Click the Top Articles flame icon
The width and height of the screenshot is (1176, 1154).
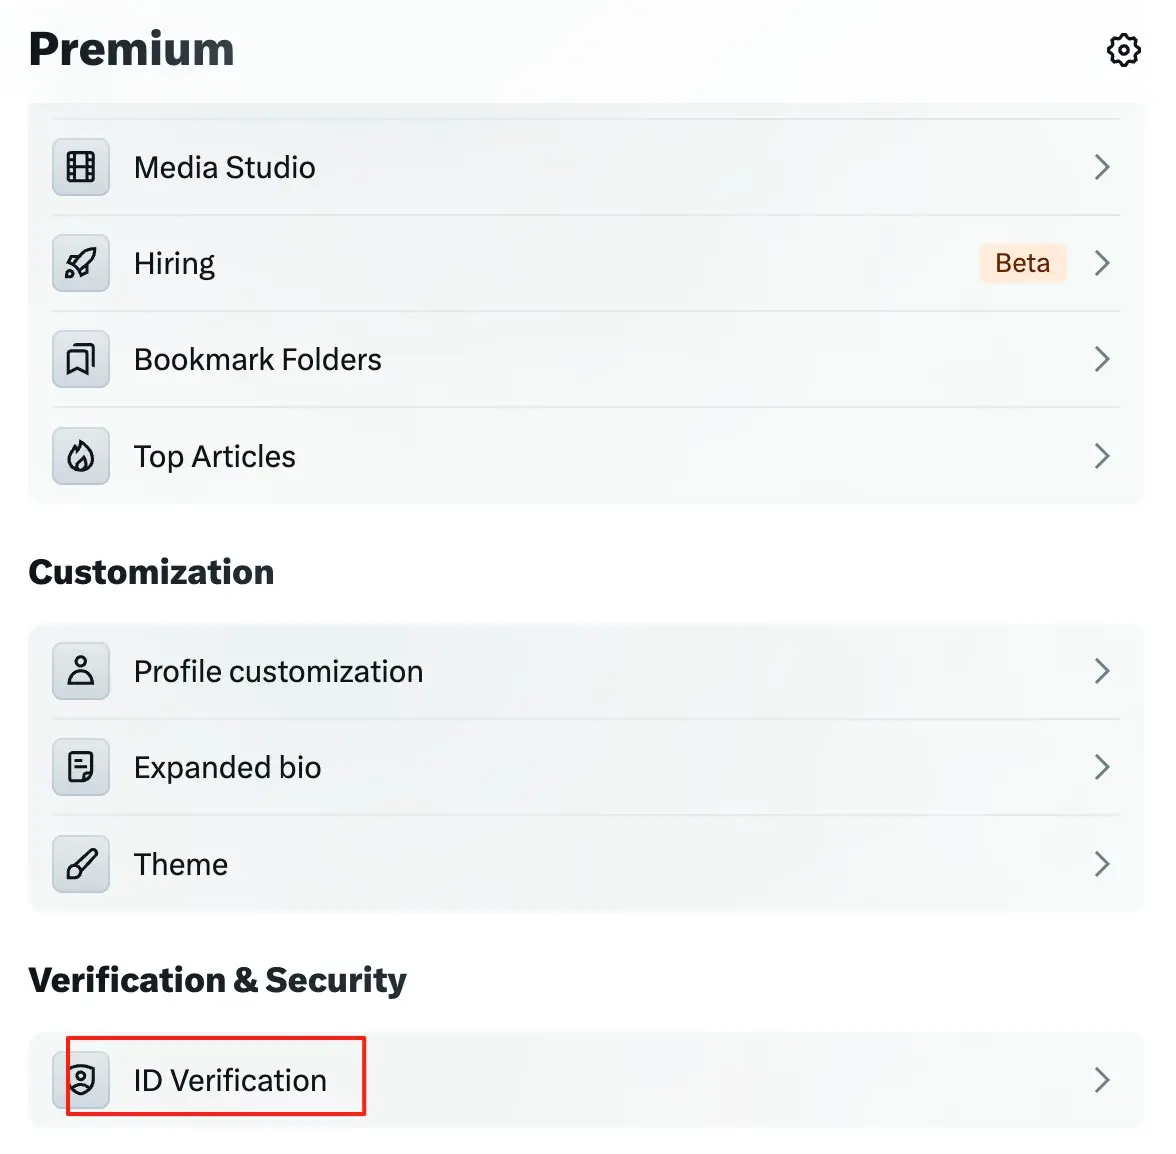(x=81, y=456)
